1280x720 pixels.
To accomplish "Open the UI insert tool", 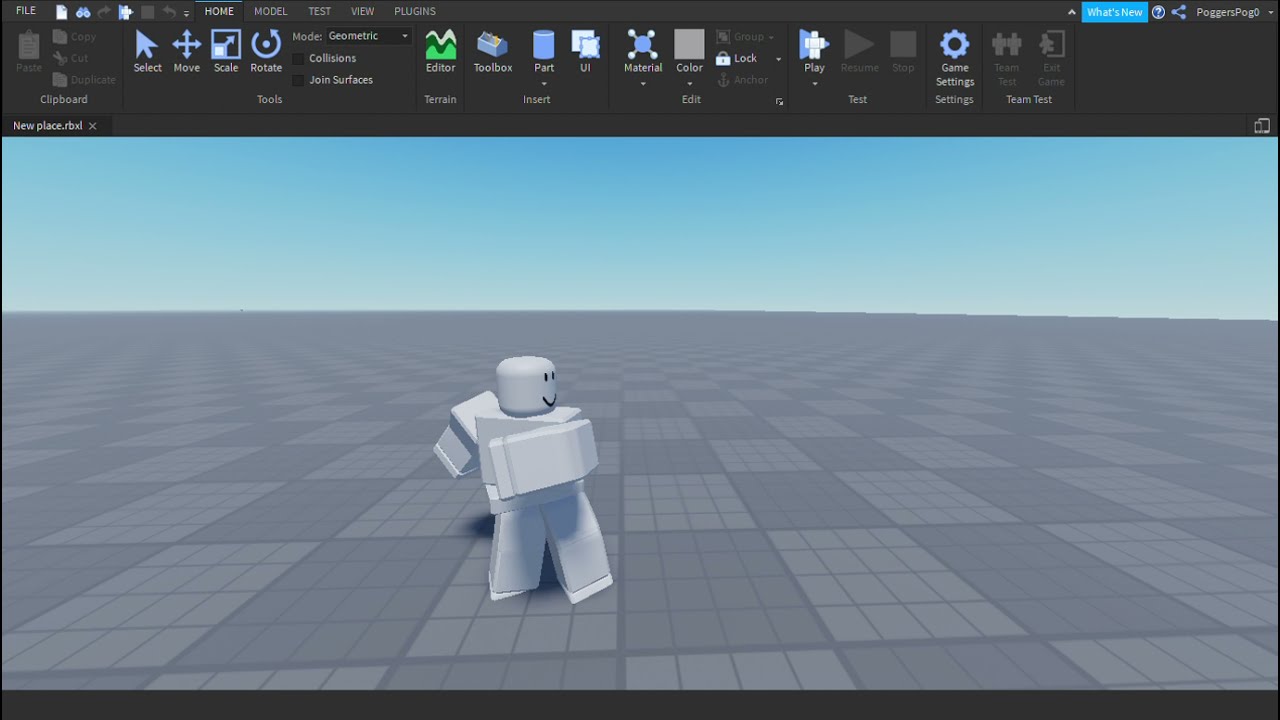I will click(x=585, y=51).
